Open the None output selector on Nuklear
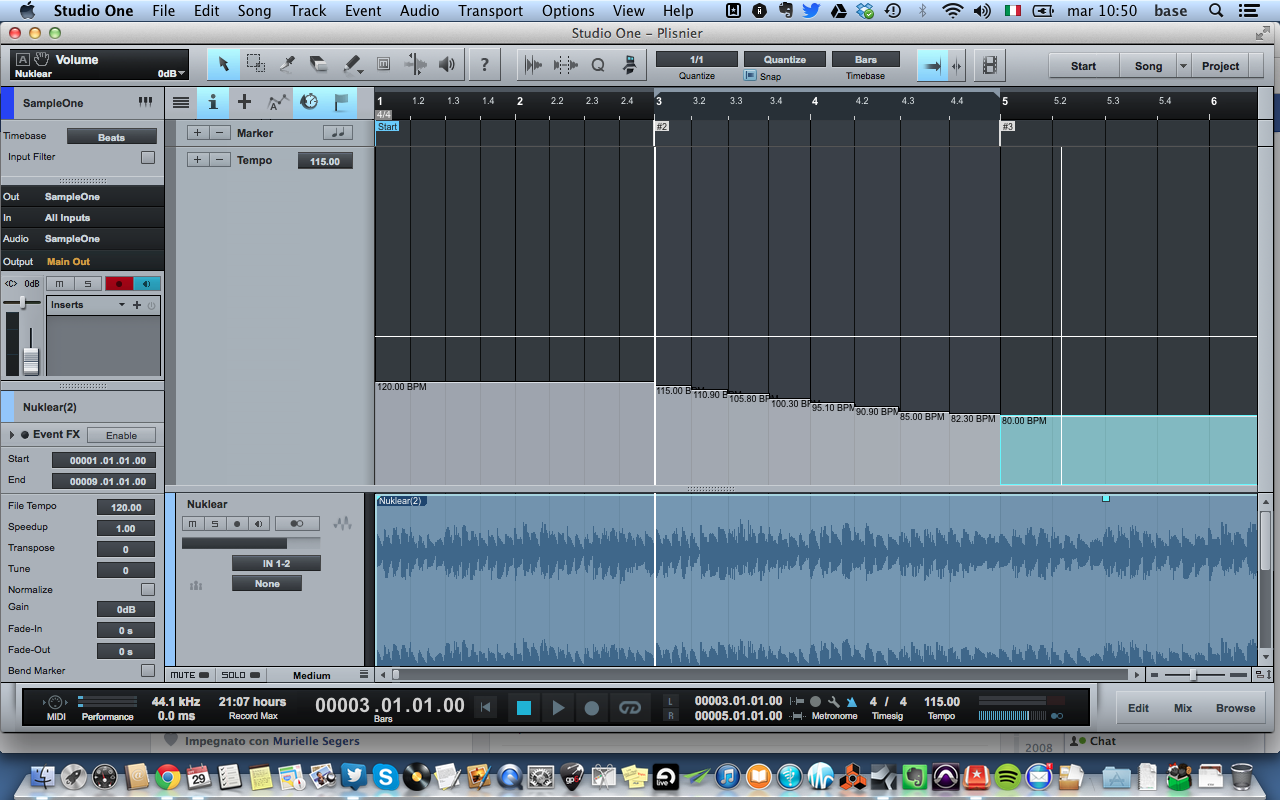Screen dimensions: 1280x800 [x=267, y=584]
